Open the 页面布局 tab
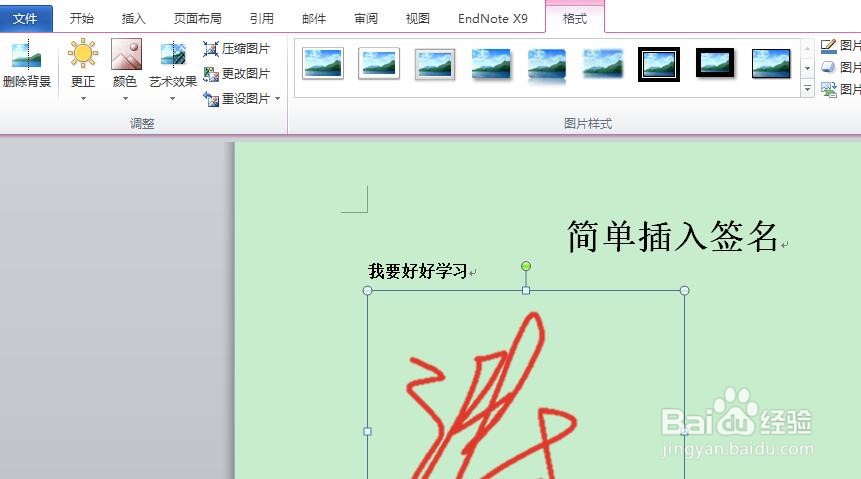 (197, 19)
